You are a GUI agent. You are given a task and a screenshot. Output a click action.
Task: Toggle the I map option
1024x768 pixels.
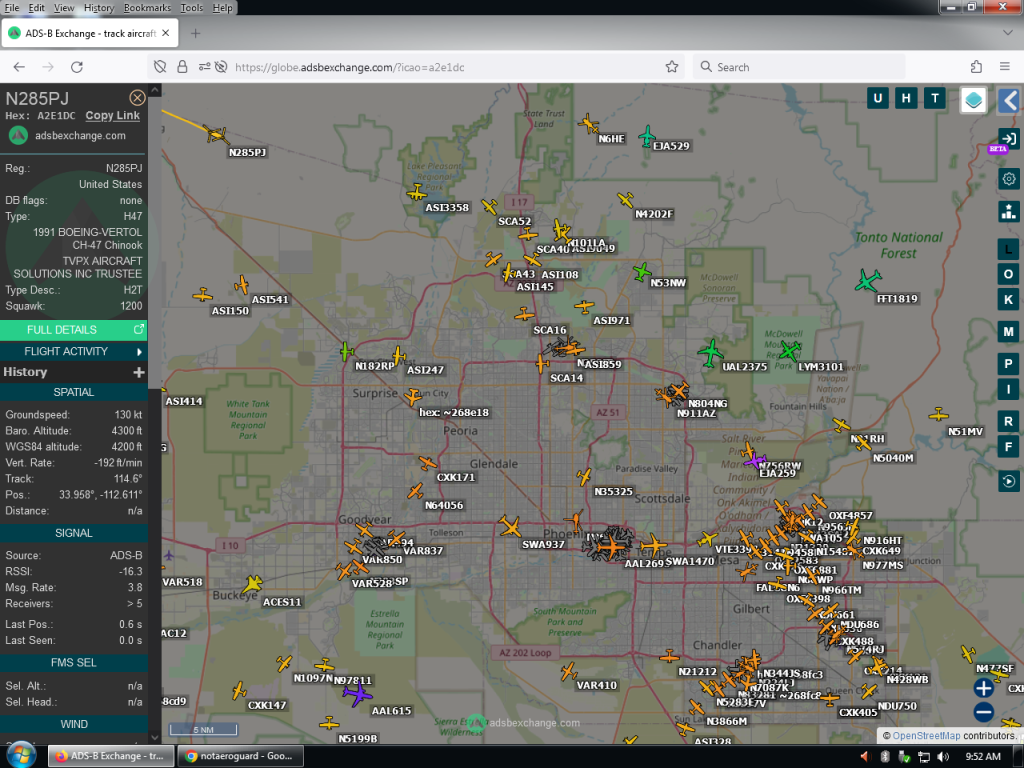[1008, 389]
